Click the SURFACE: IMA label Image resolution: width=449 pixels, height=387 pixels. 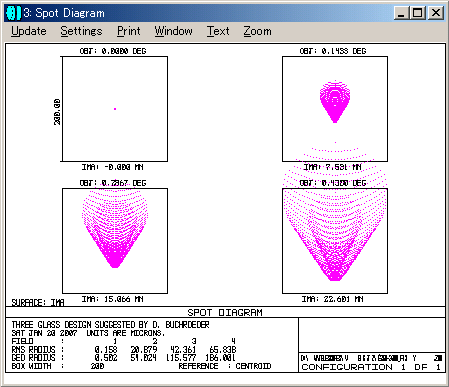click(x=38, y=302)
